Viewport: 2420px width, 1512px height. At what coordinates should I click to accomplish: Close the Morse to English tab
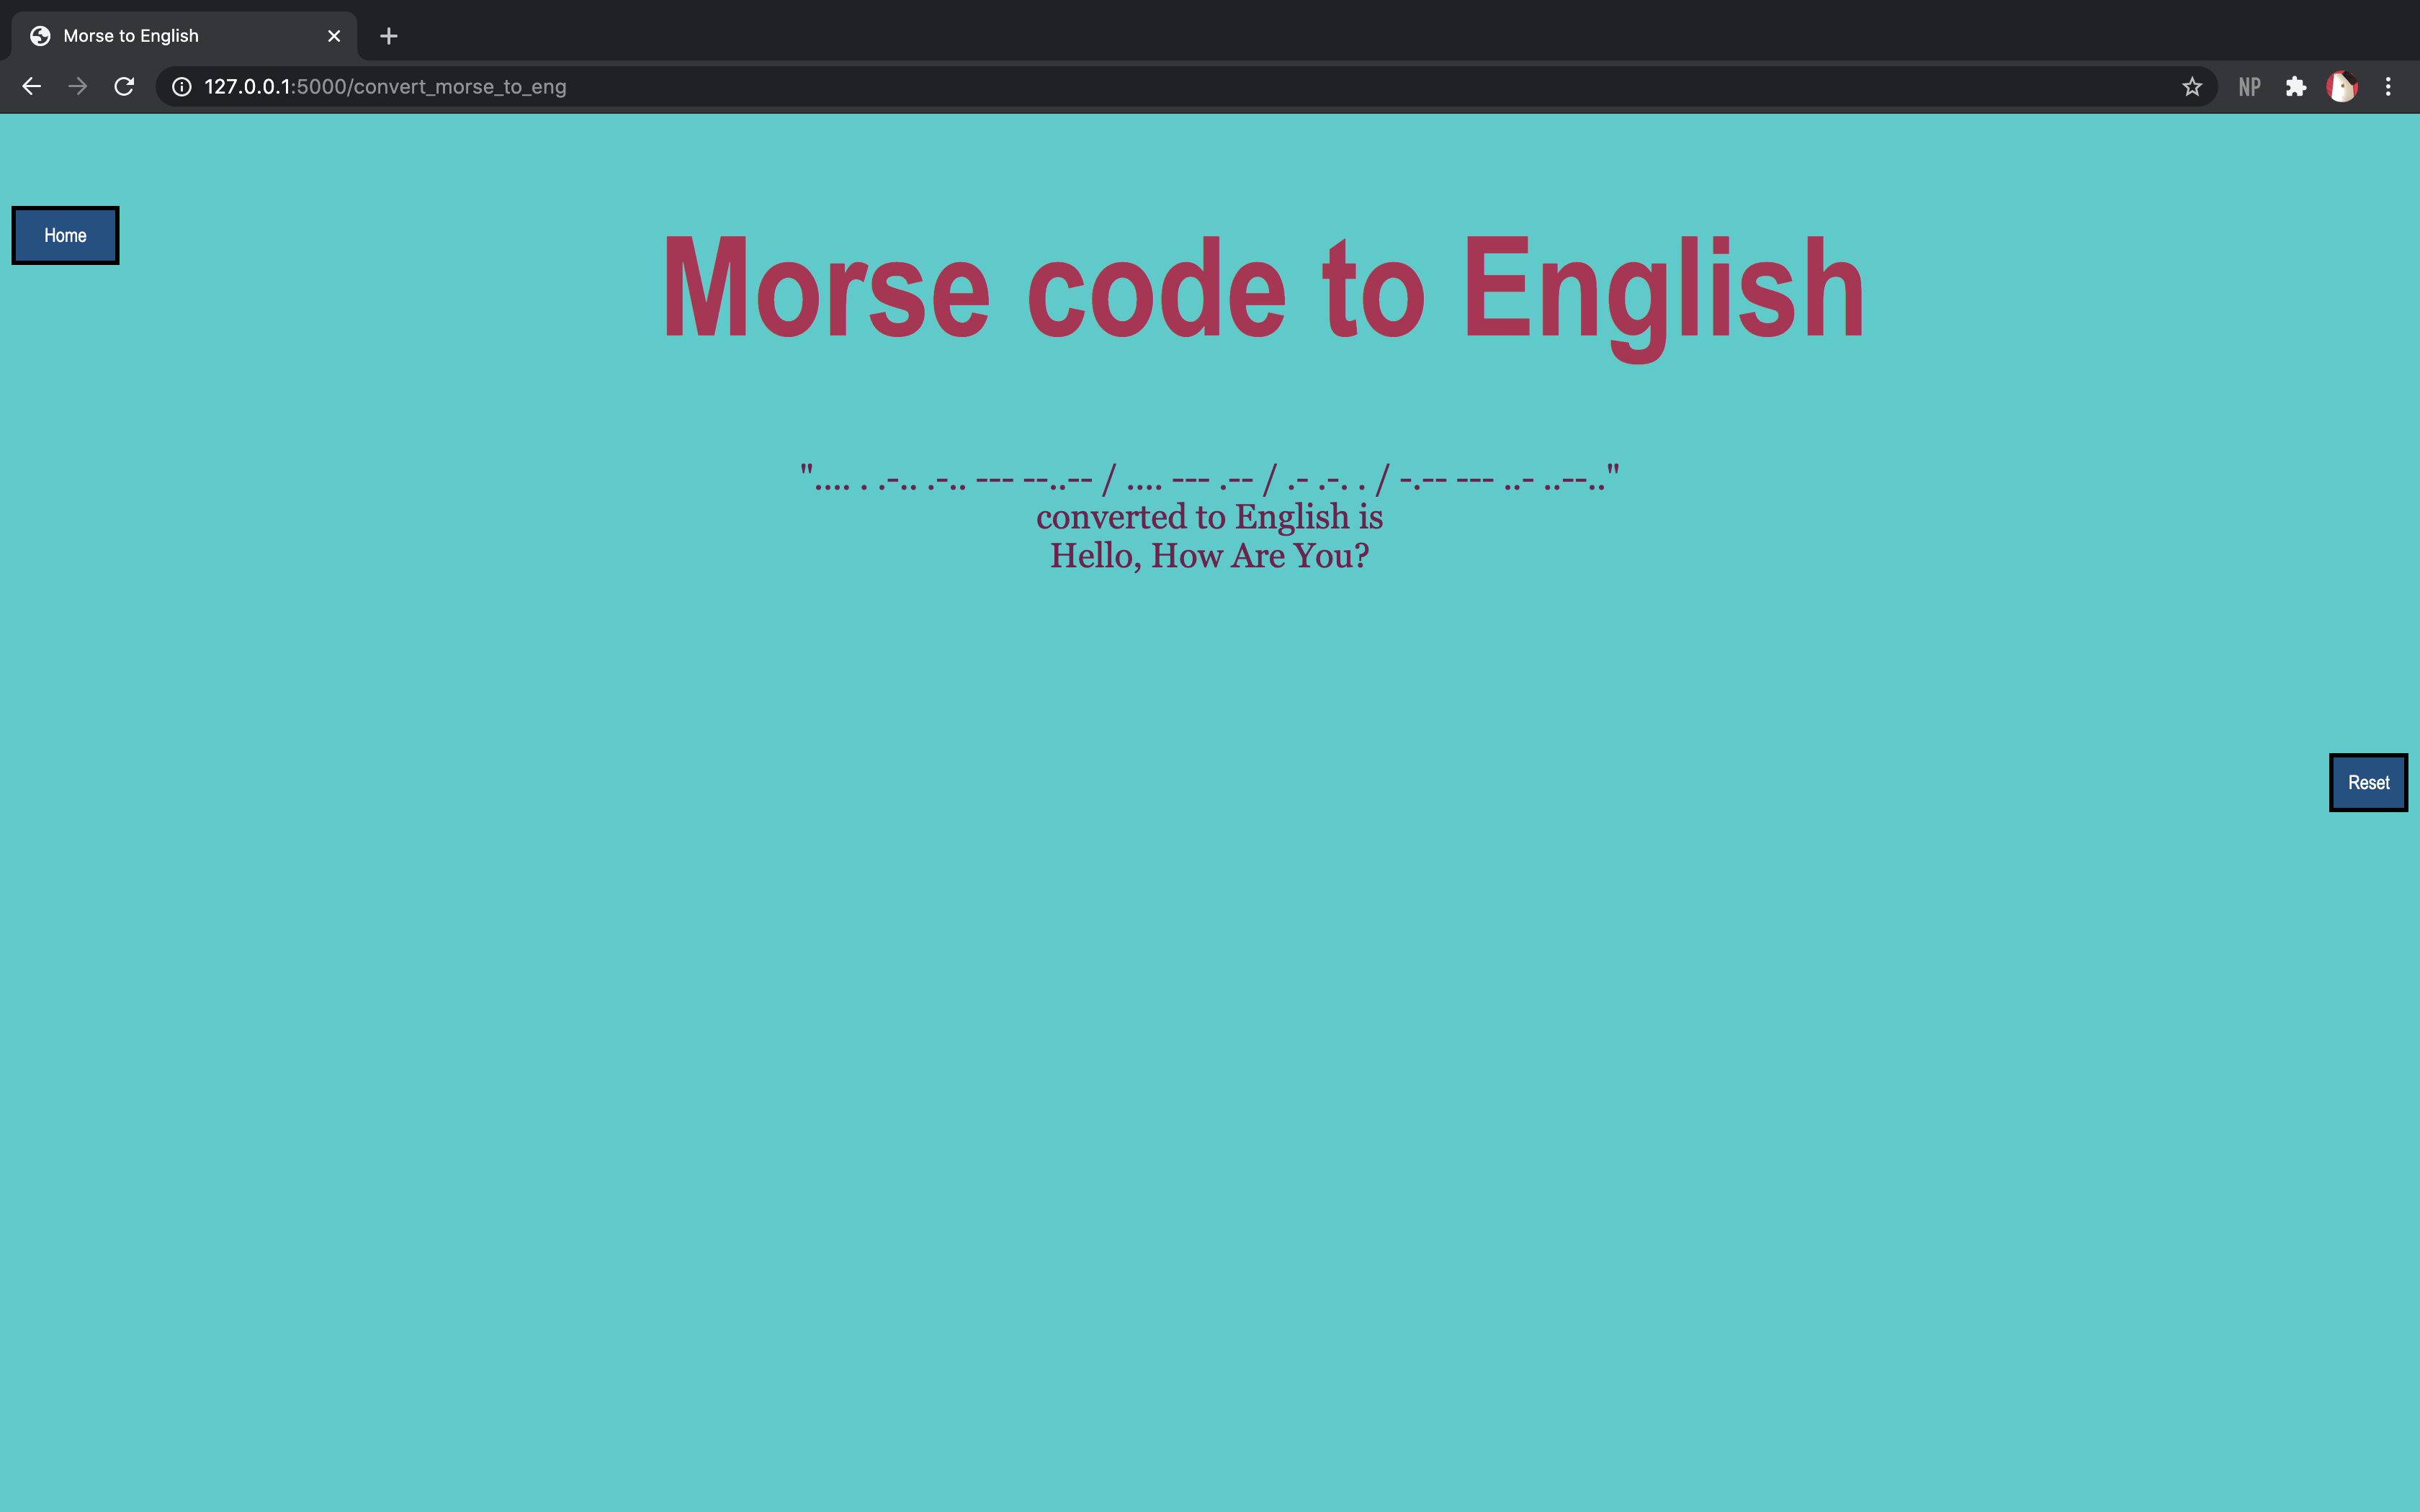pos(333,35)
